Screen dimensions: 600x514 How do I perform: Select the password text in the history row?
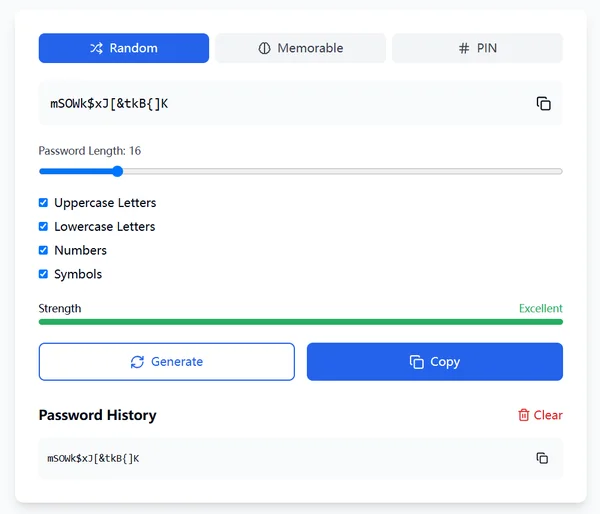93,459
